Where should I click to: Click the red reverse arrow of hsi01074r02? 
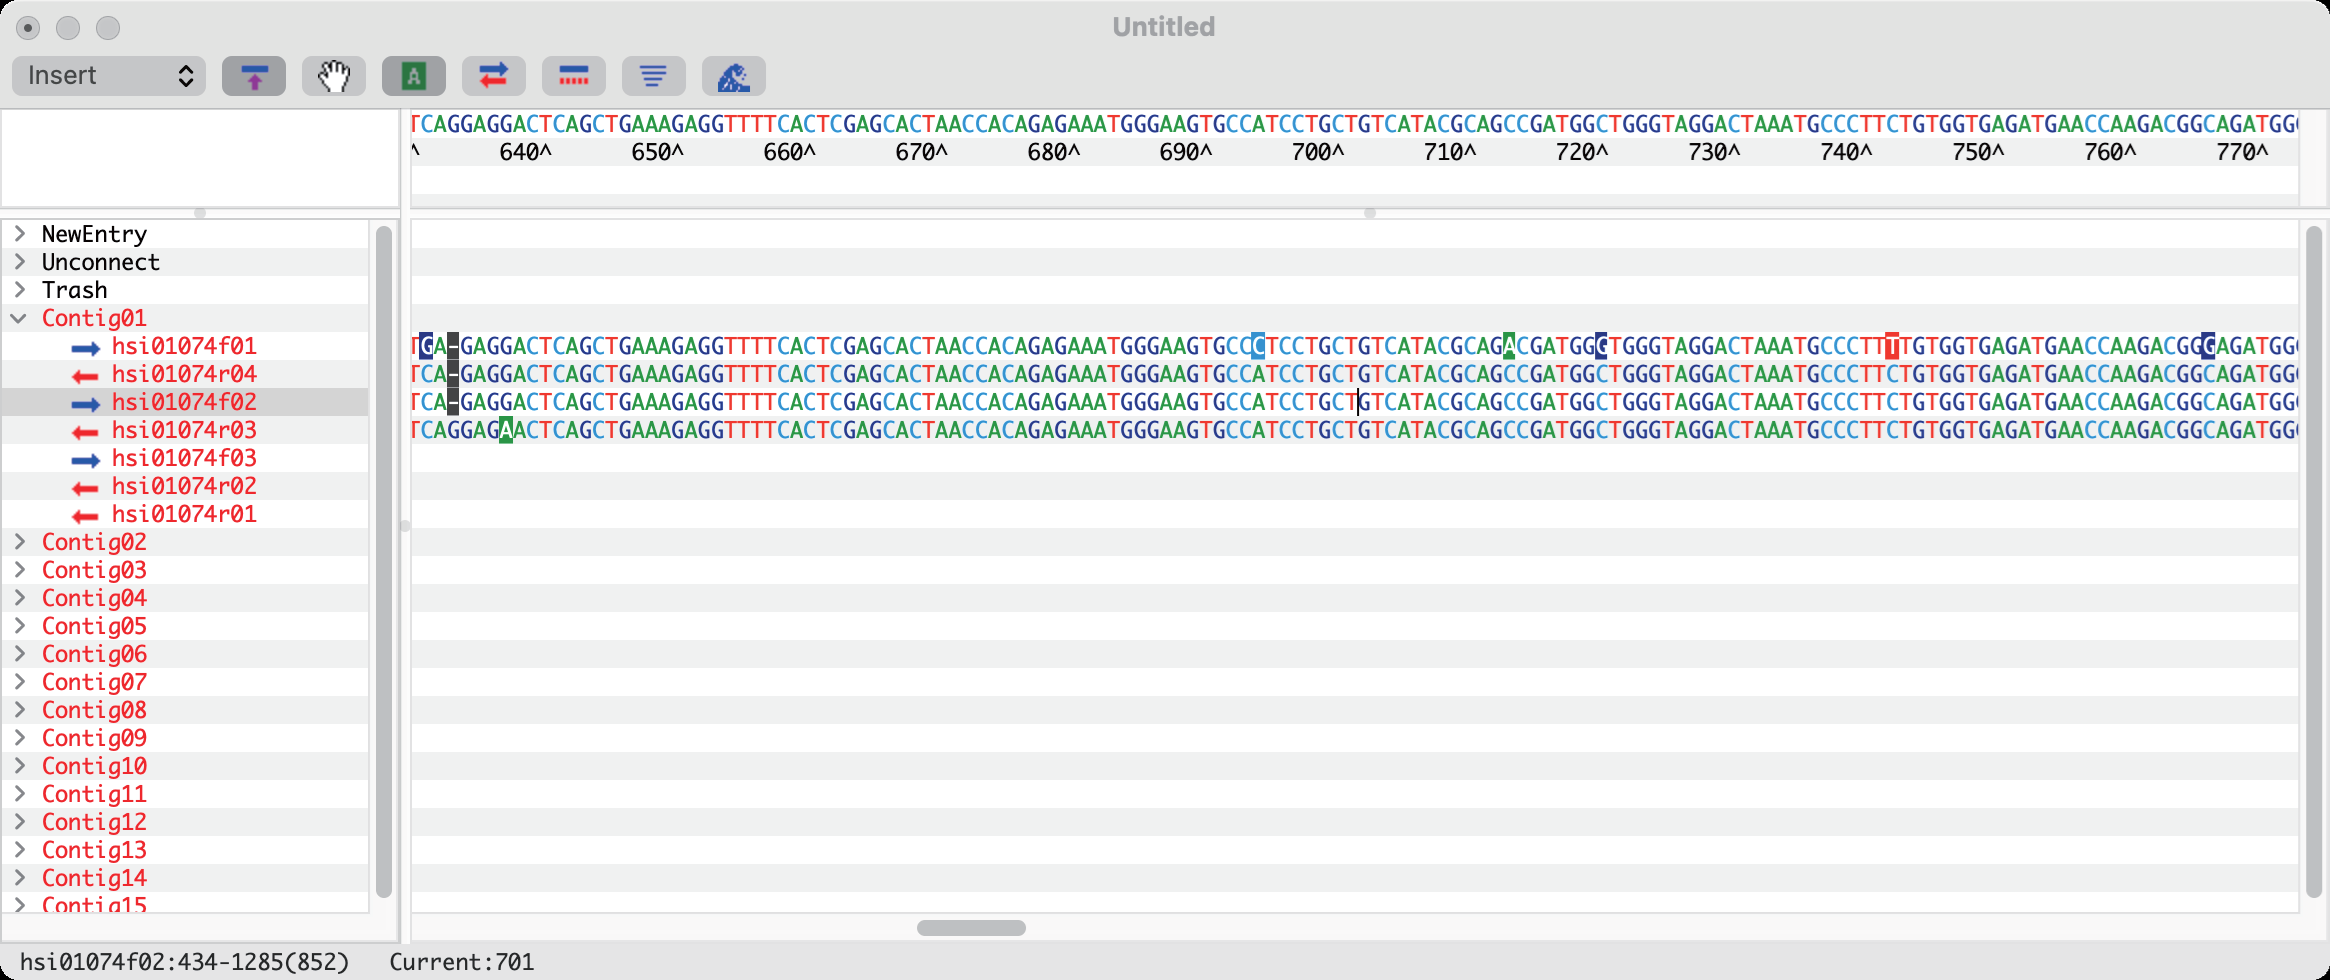click(86, 488)
